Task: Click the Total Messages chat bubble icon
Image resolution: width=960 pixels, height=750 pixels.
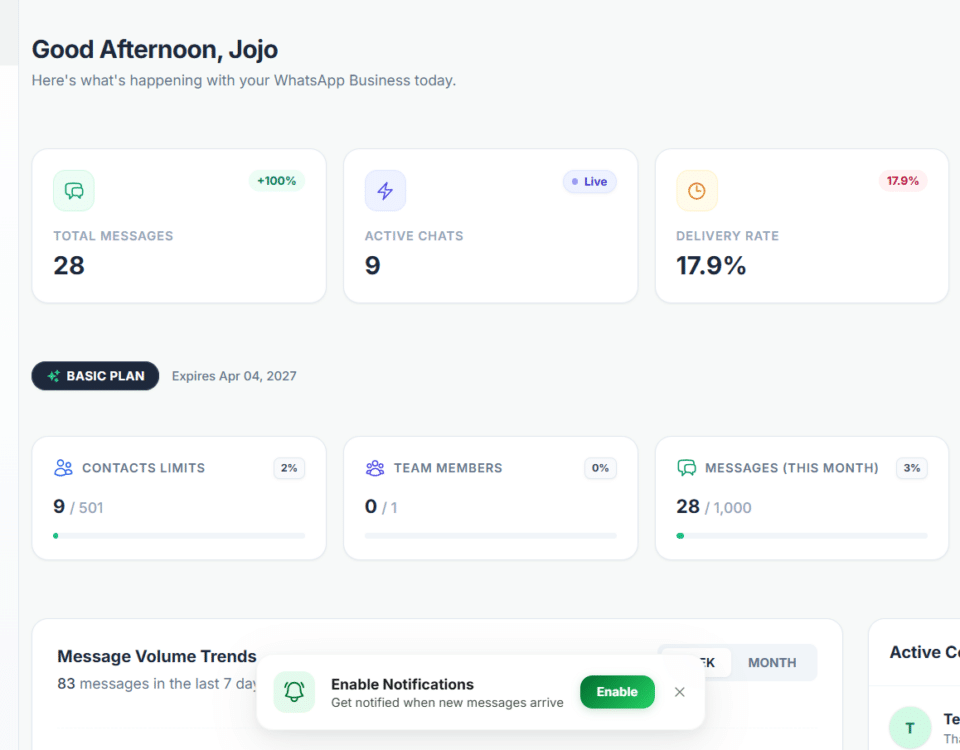Action: 74,191
